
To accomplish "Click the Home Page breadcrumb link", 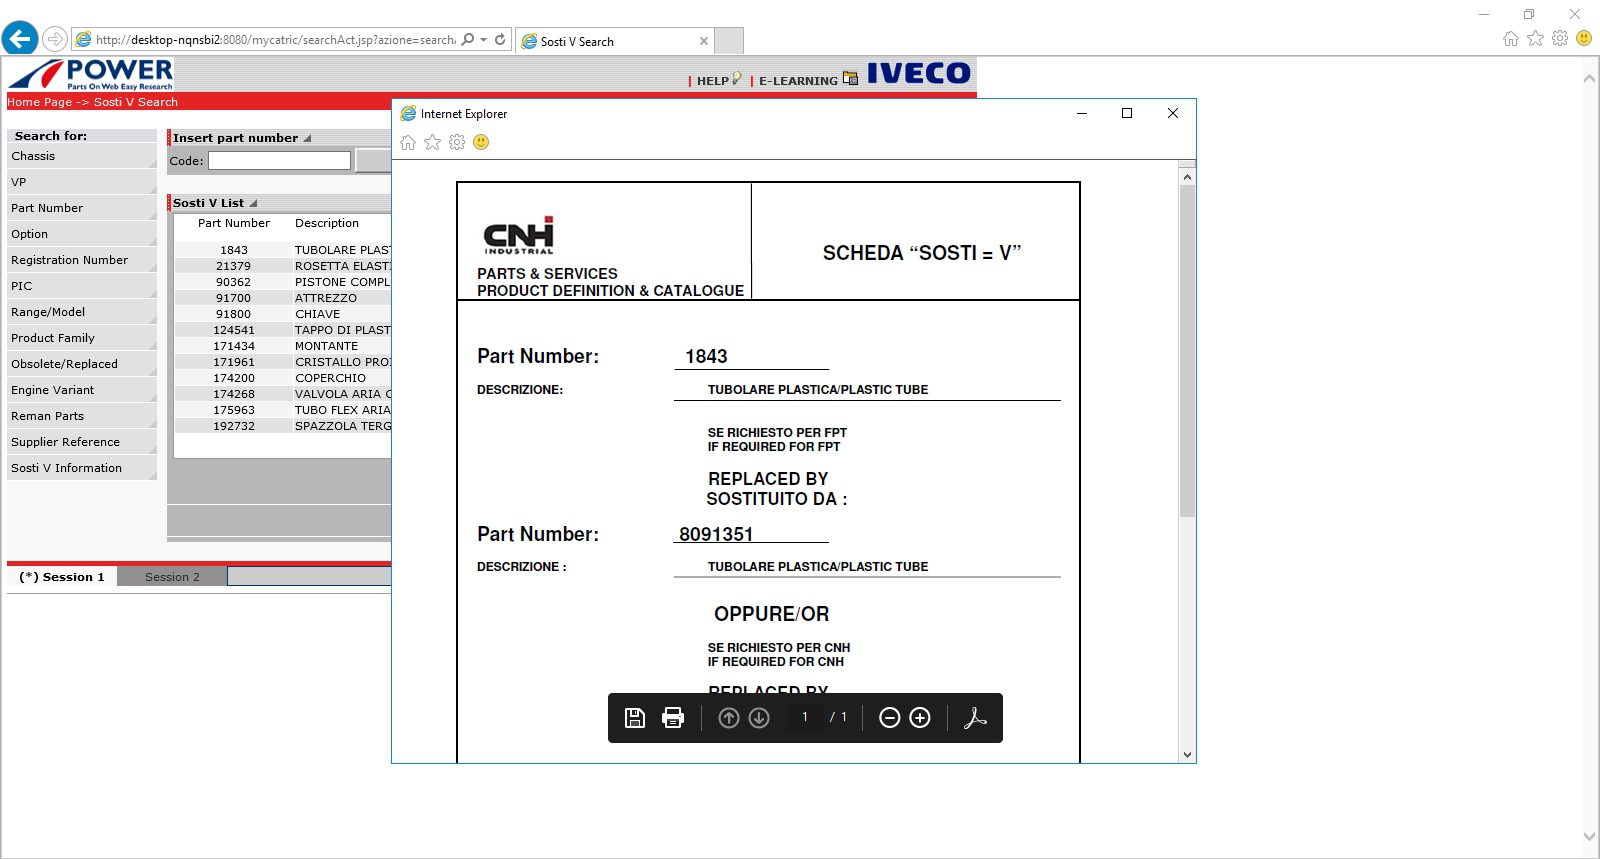I will point(39,102).
